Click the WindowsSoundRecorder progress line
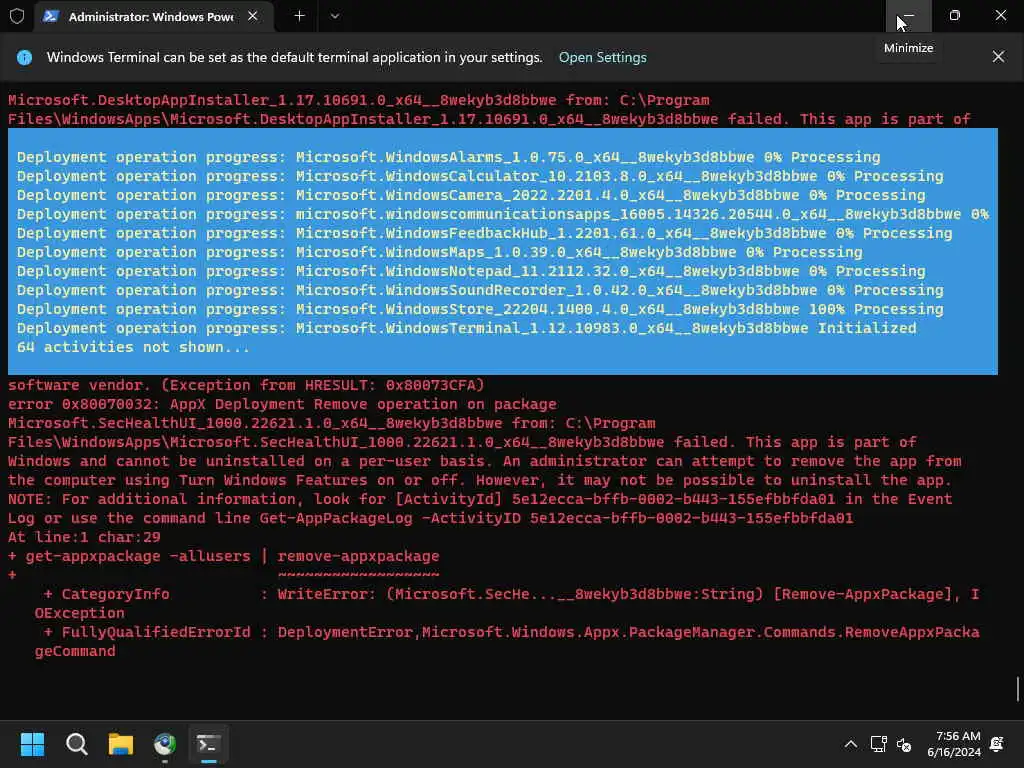The image size is (1024, 768). click(480, 290)
